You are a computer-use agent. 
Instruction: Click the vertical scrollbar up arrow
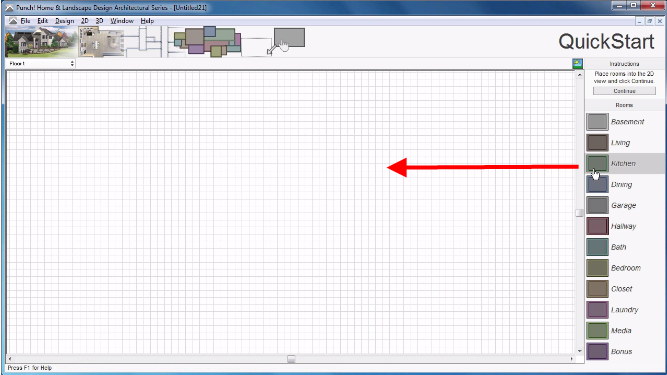[579, 75]
